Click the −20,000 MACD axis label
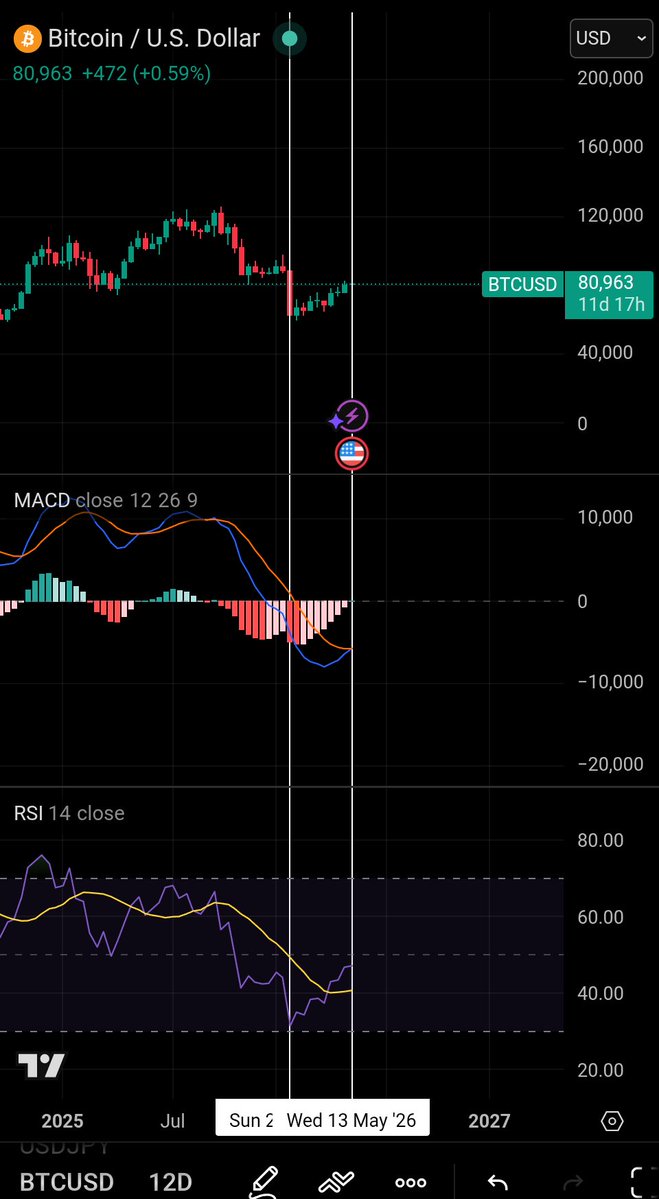This screenshot has width=659, height=1199. coord(611,764)
